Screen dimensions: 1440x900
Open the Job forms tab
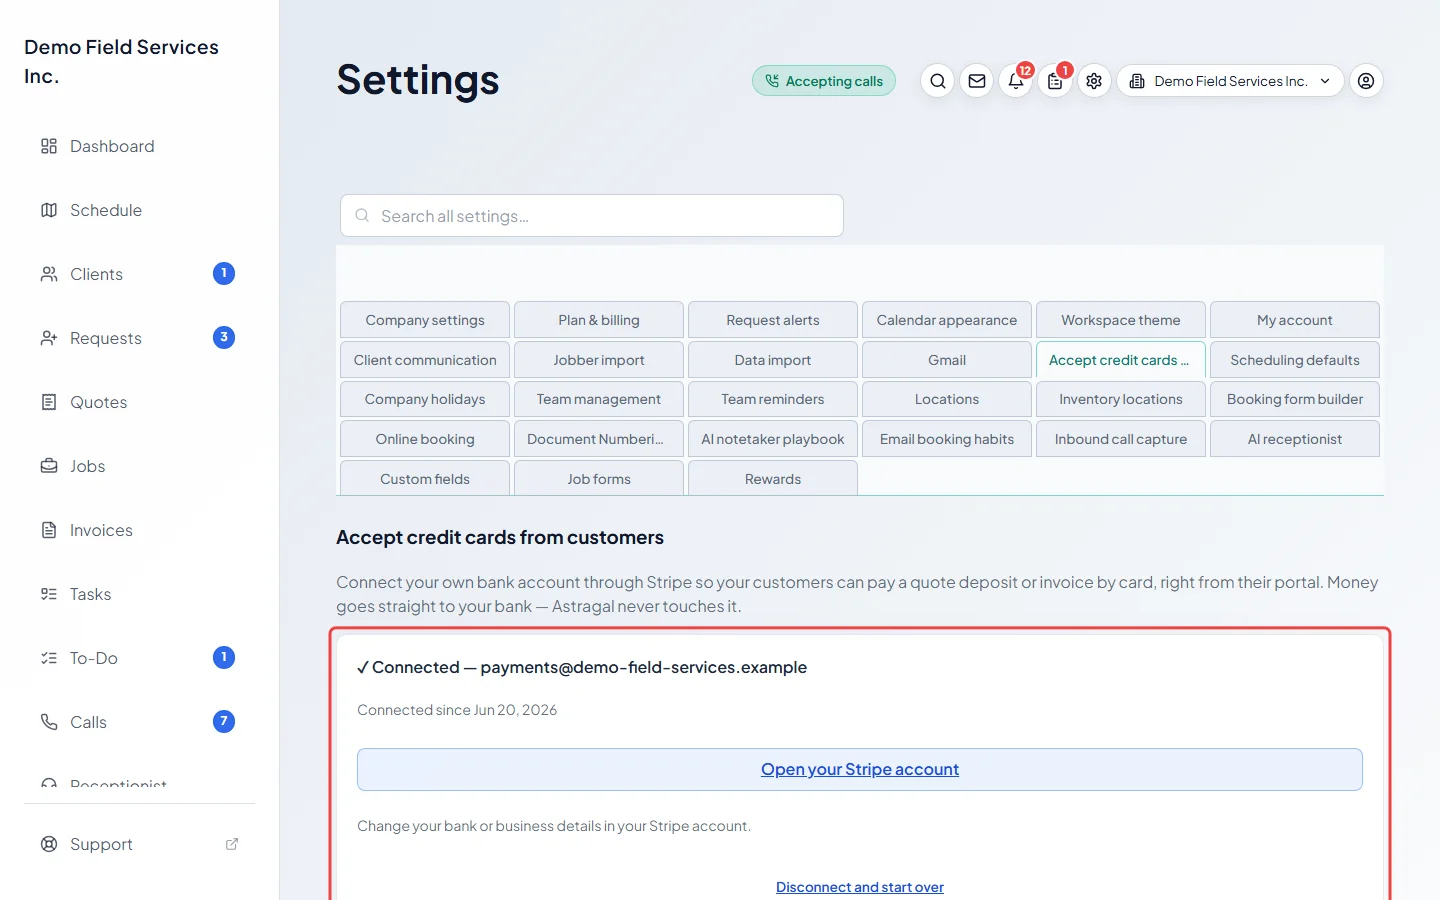pyautogui.click(x=599, y=478)
